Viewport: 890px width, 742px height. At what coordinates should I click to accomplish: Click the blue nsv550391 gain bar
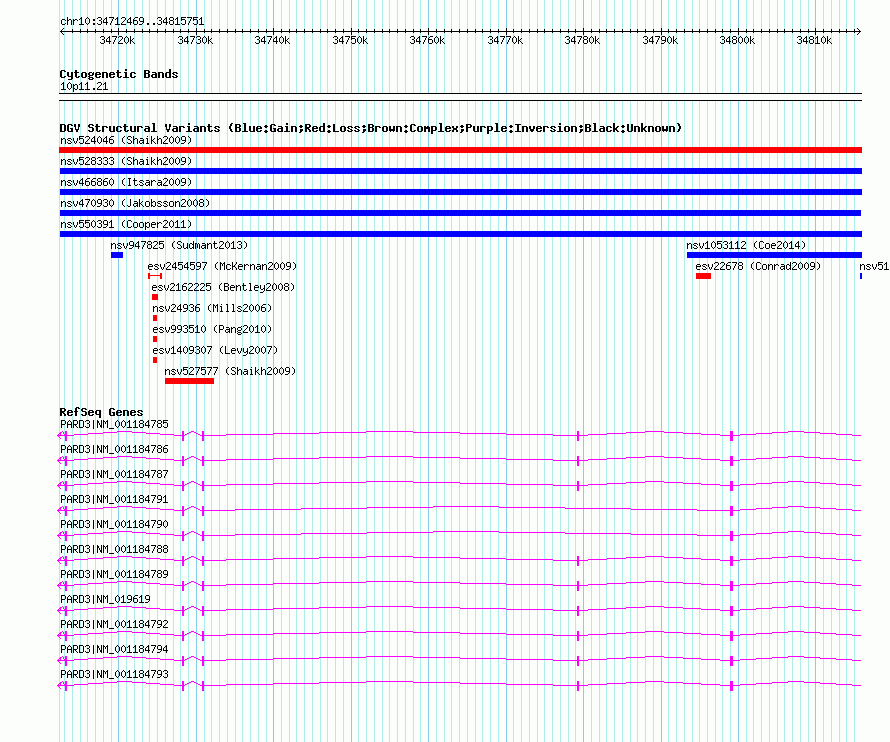pos(460,234)
